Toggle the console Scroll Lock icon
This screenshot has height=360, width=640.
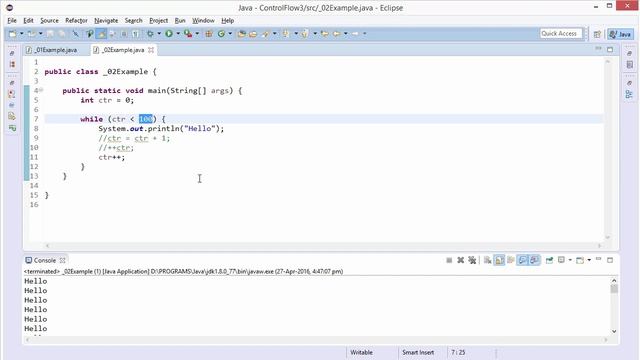point(499,260)
